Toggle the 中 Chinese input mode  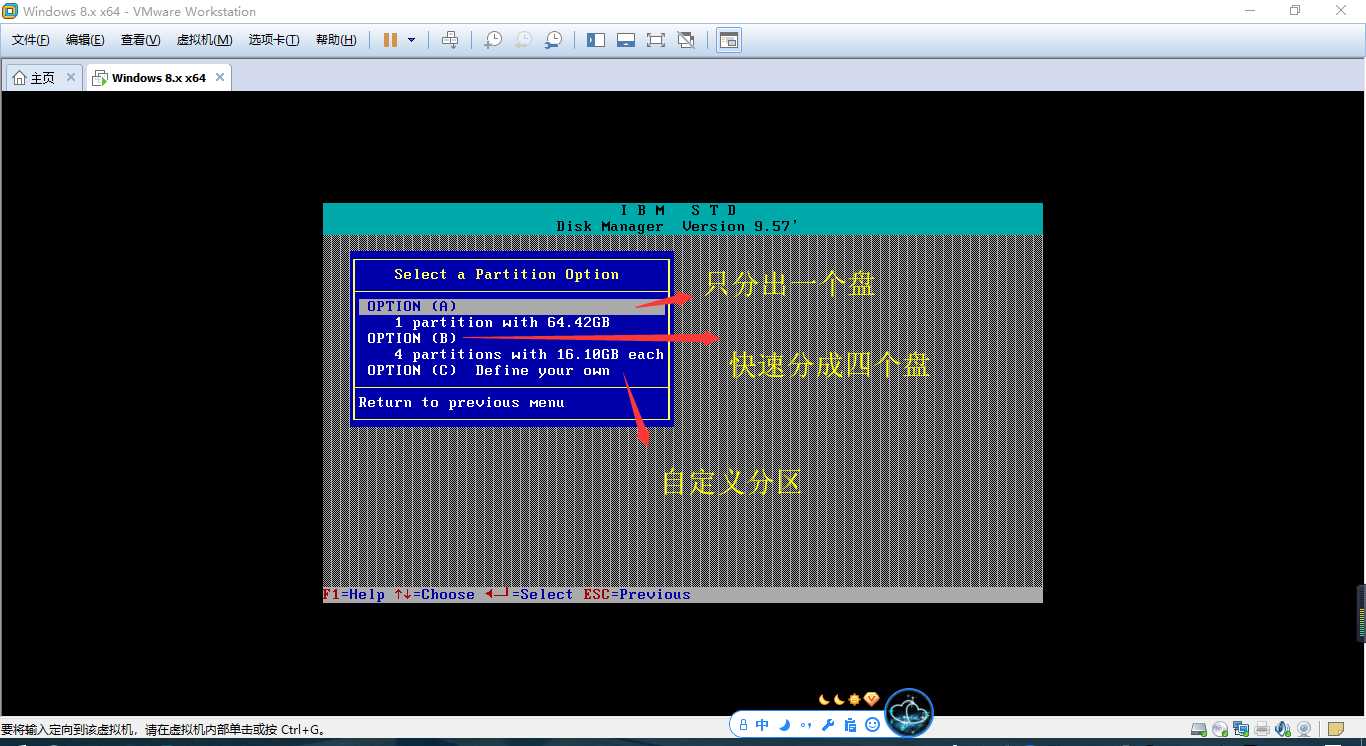click(x=762, y=725)
